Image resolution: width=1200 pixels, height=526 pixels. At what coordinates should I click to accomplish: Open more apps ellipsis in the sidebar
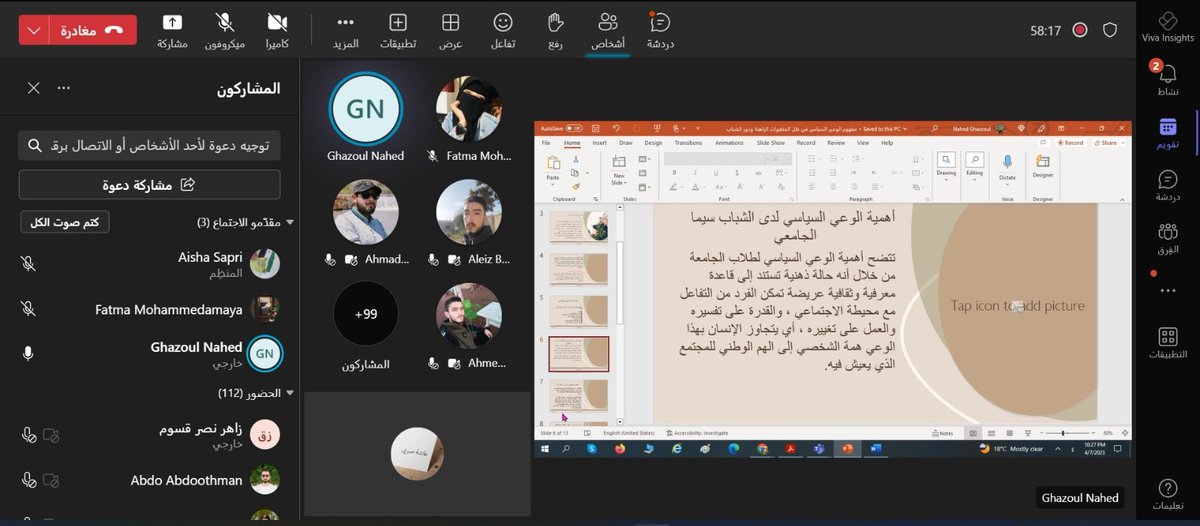coord(1168,290)
